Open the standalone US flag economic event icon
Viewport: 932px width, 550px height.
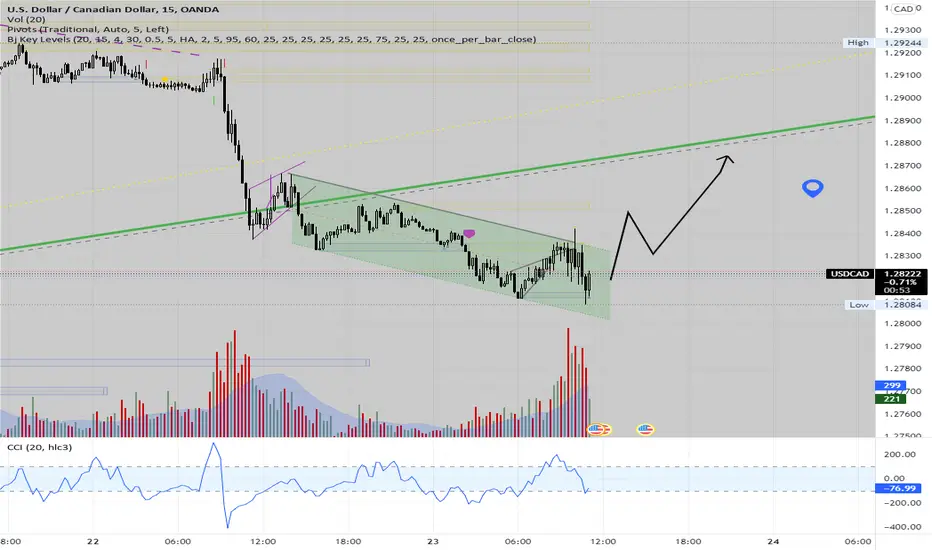tap(645, 429)
